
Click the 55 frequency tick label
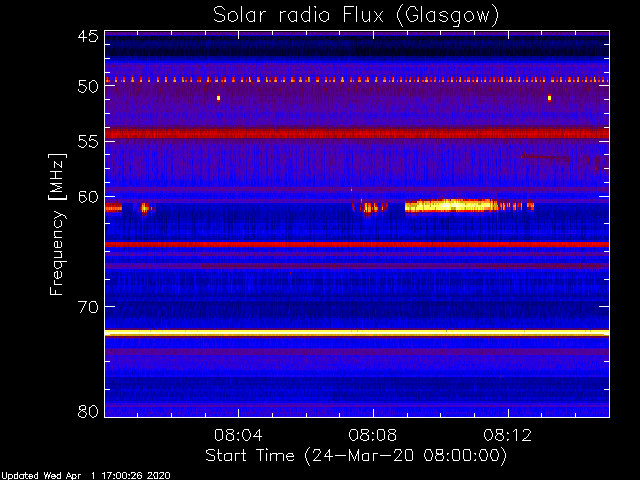point(88,142)
